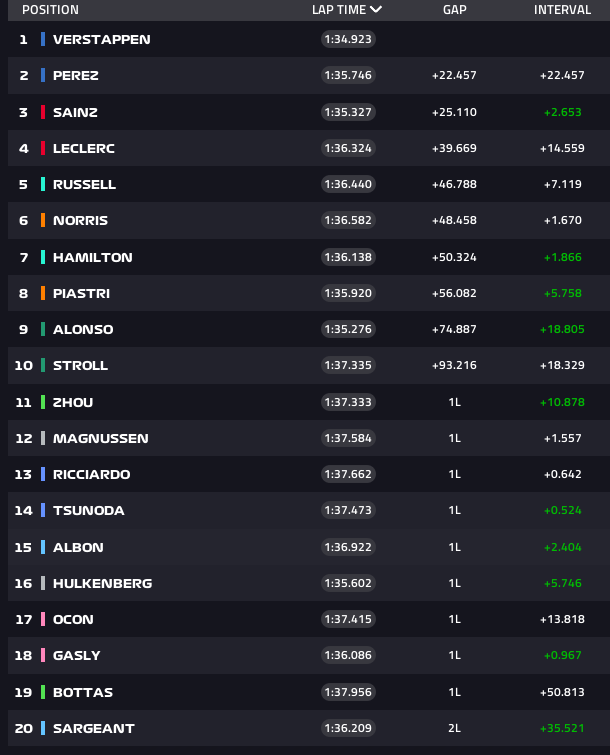610x755 pixels.
Task: Open the ALONSO driver entry
Action: pos(83,329)
